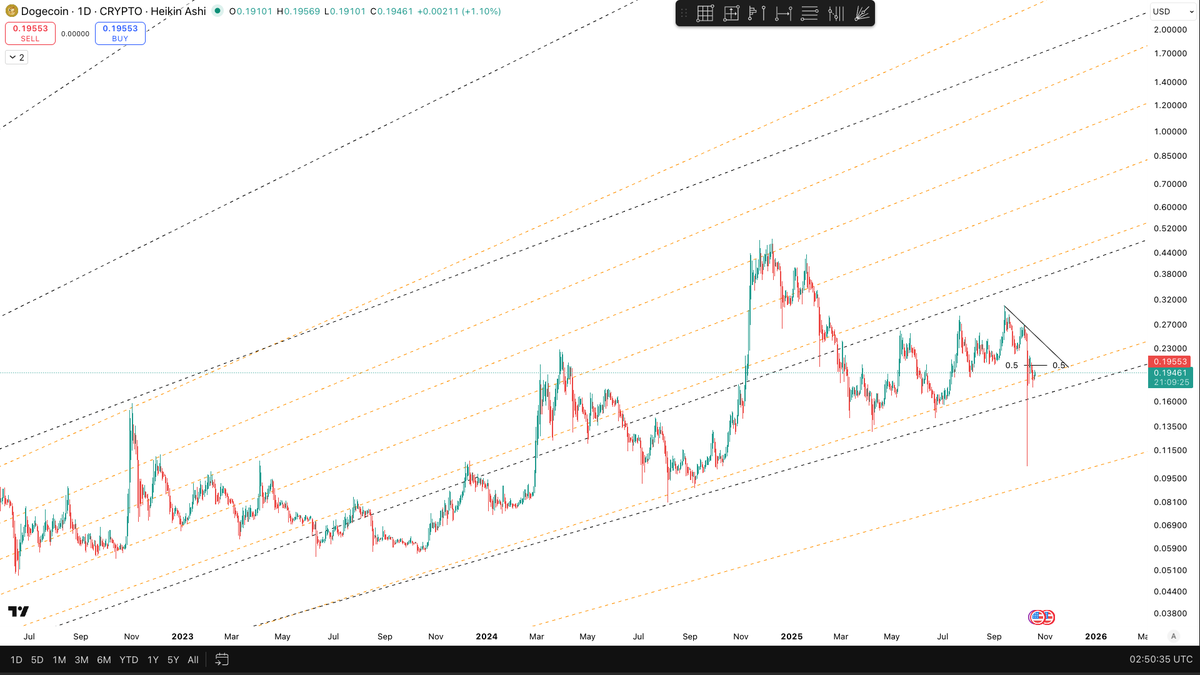
Task: Set time range to 1M
Action: point(59,660)
